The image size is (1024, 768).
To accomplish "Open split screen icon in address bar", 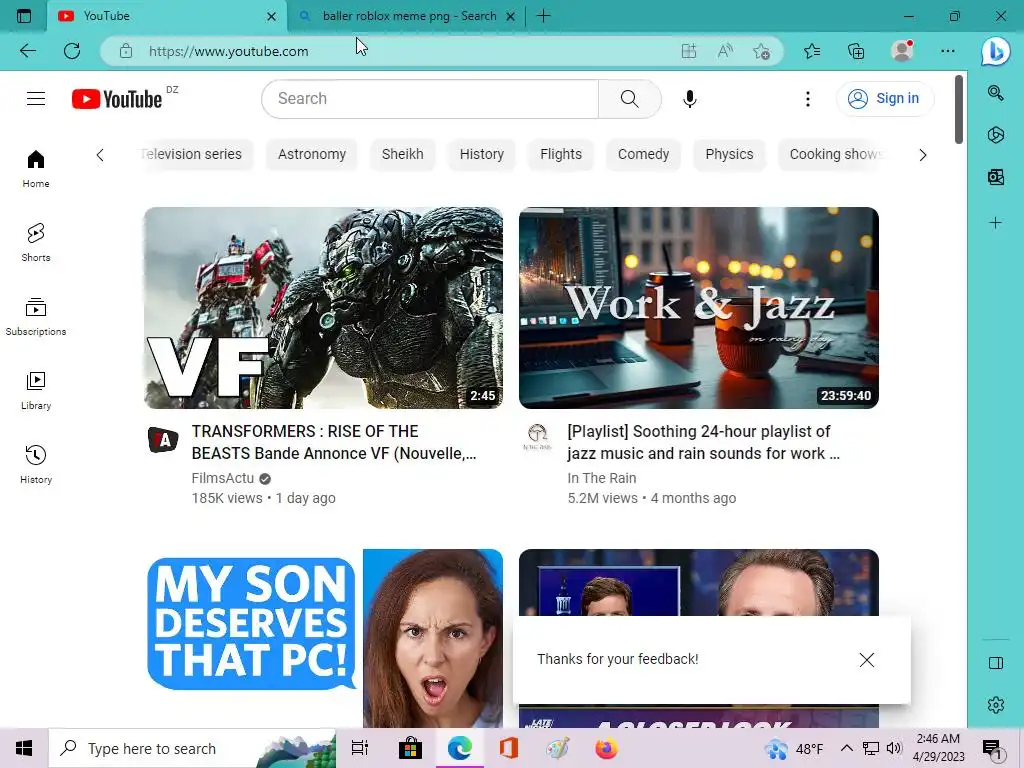I will [x=689, y=51].
